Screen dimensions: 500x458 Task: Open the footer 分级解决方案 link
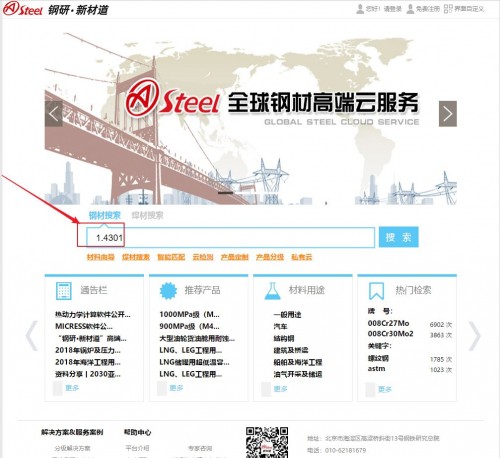tap(72, 448)
